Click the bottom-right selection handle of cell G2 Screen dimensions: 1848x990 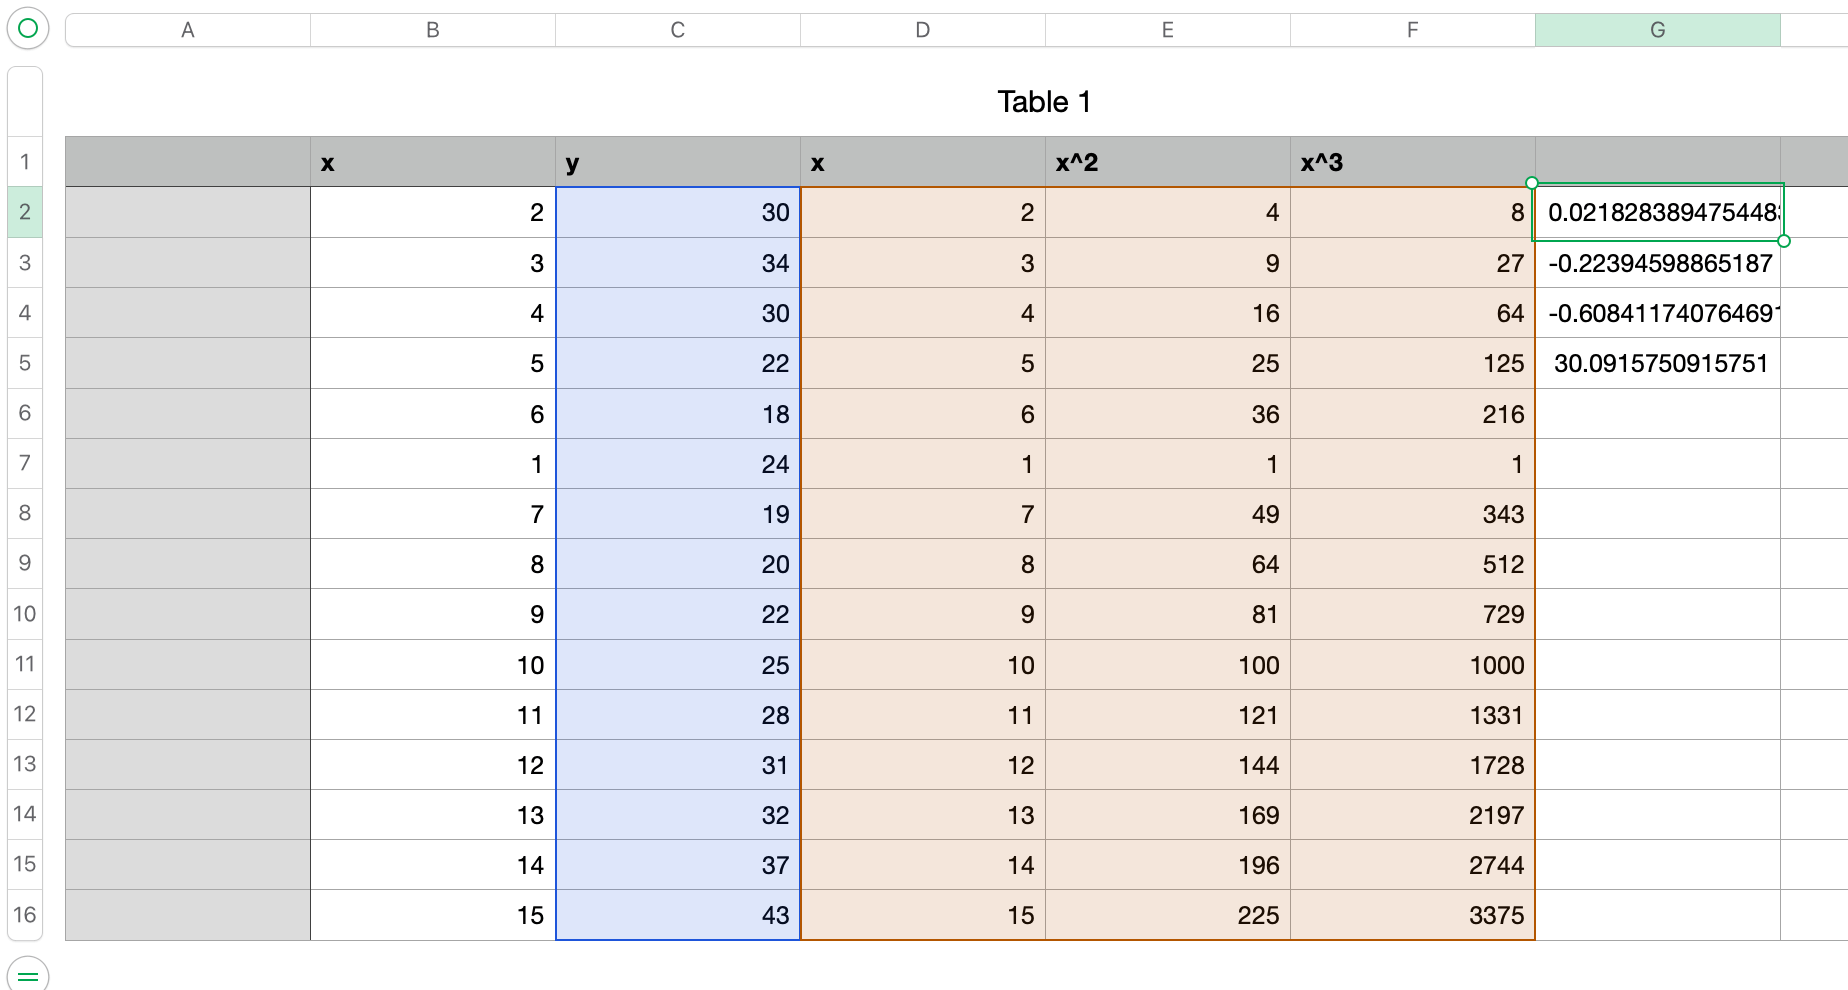(x=1784, y=241)
